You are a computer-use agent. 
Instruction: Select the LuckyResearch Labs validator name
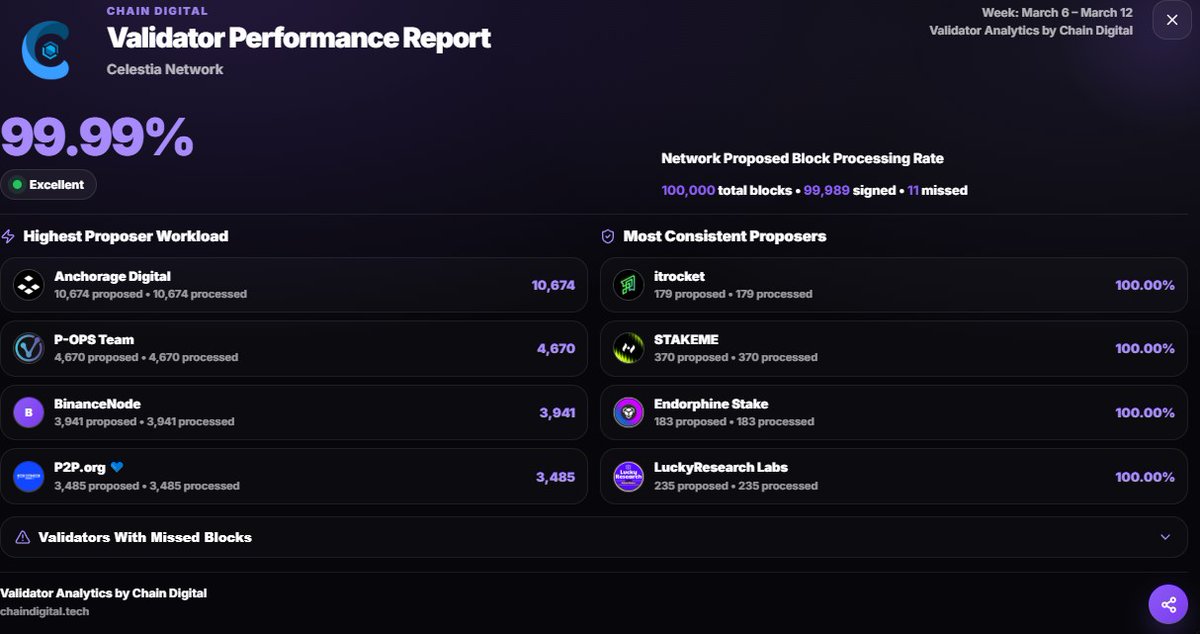pos(721,467)
